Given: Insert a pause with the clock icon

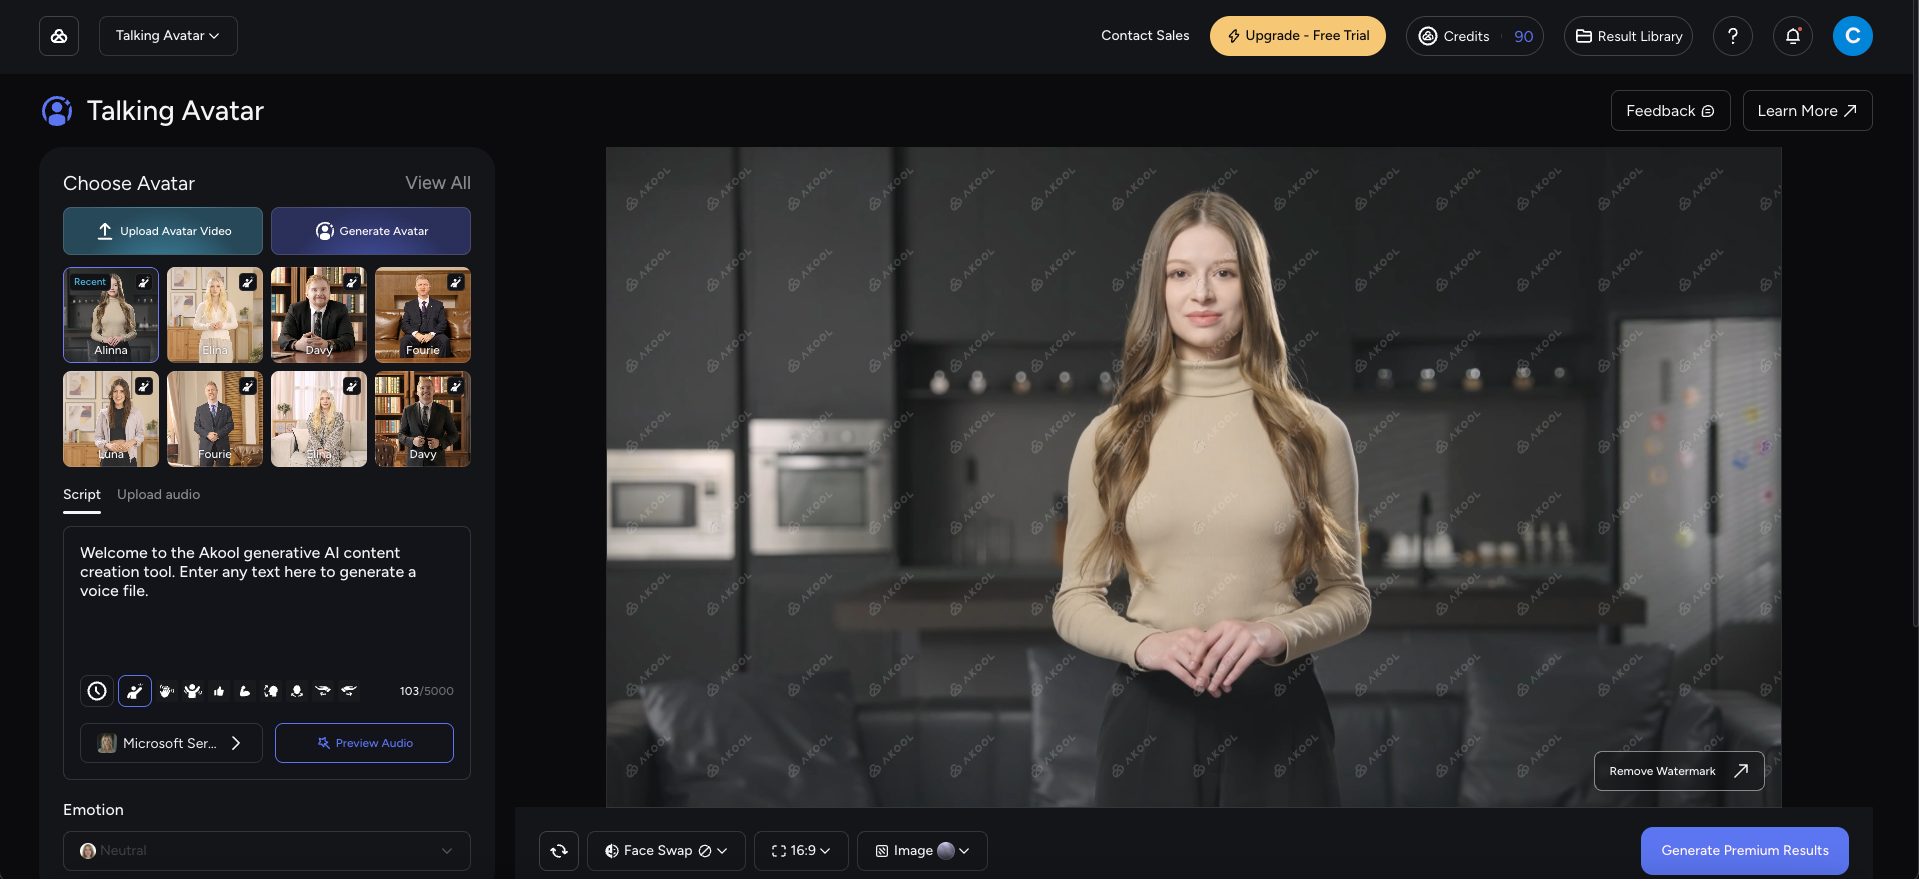Looking at the screenshot, I should tap(97, 691).
